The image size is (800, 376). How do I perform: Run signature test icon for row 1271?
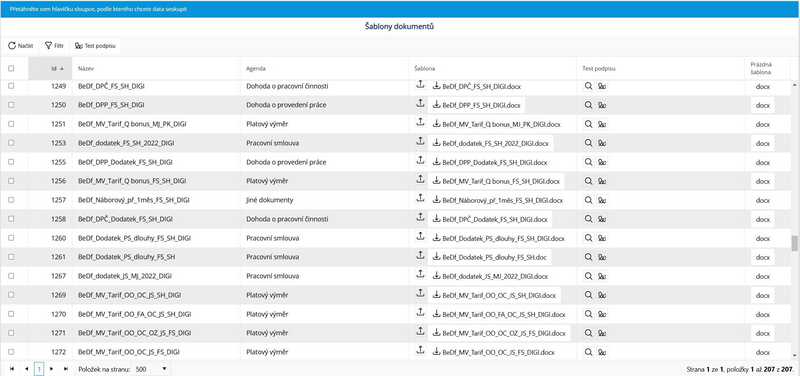(602, 333)
